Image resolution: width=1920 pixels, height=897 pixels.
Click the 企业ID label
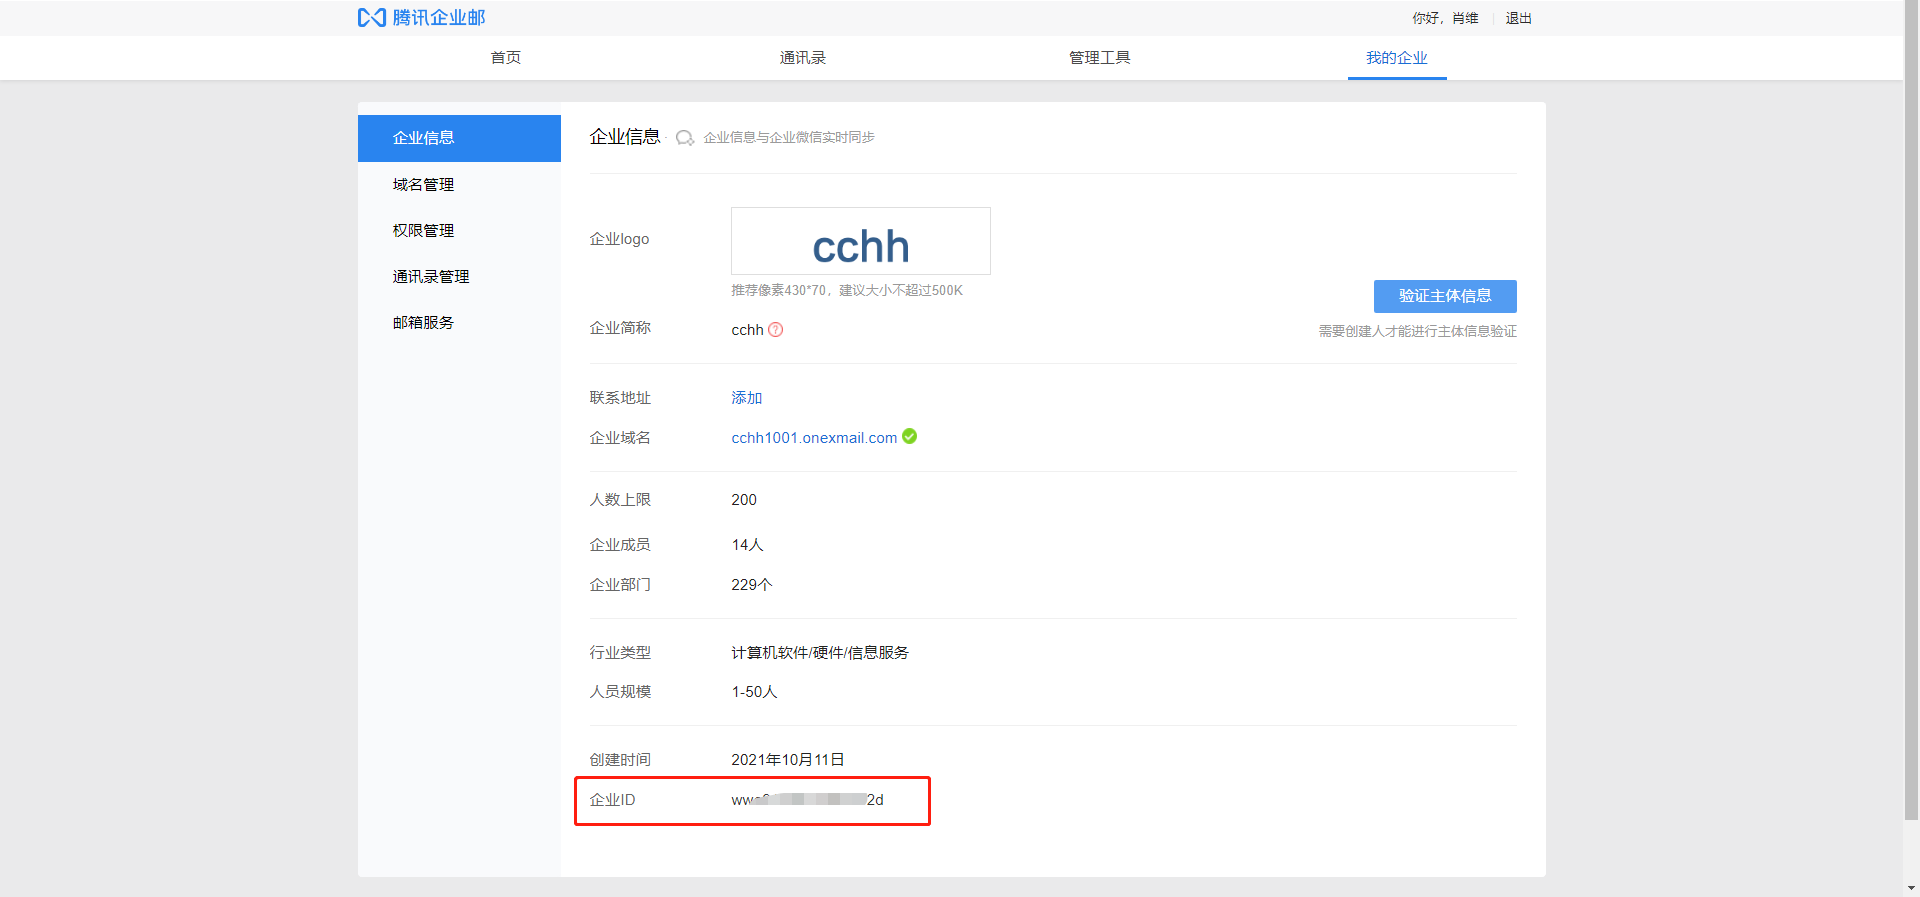[612, 800]
